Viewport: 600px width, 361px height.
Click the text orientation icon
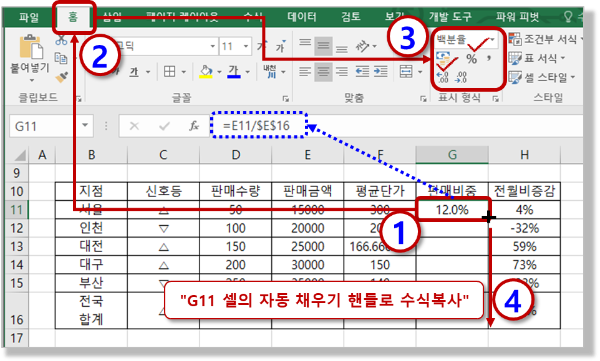(362, 46)
